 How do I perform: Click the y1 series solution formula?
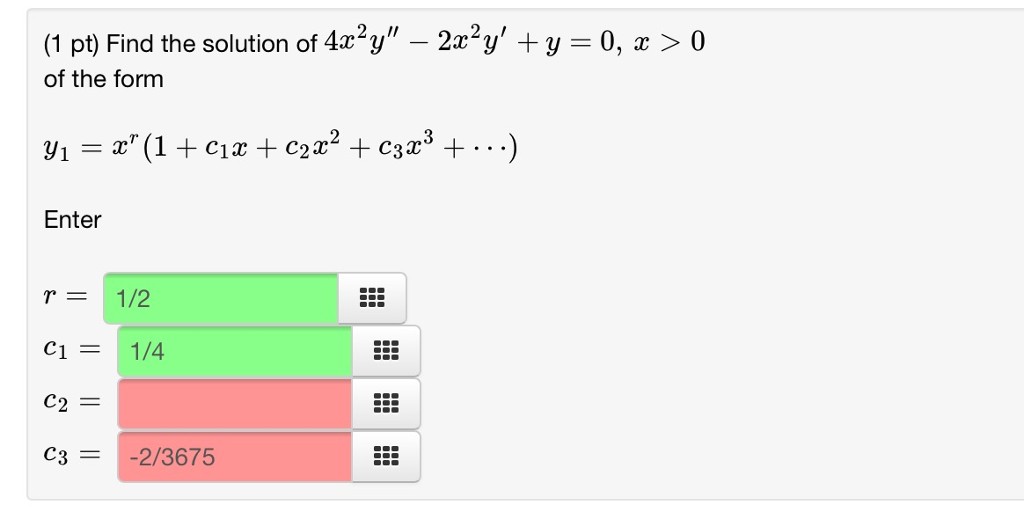280,149
